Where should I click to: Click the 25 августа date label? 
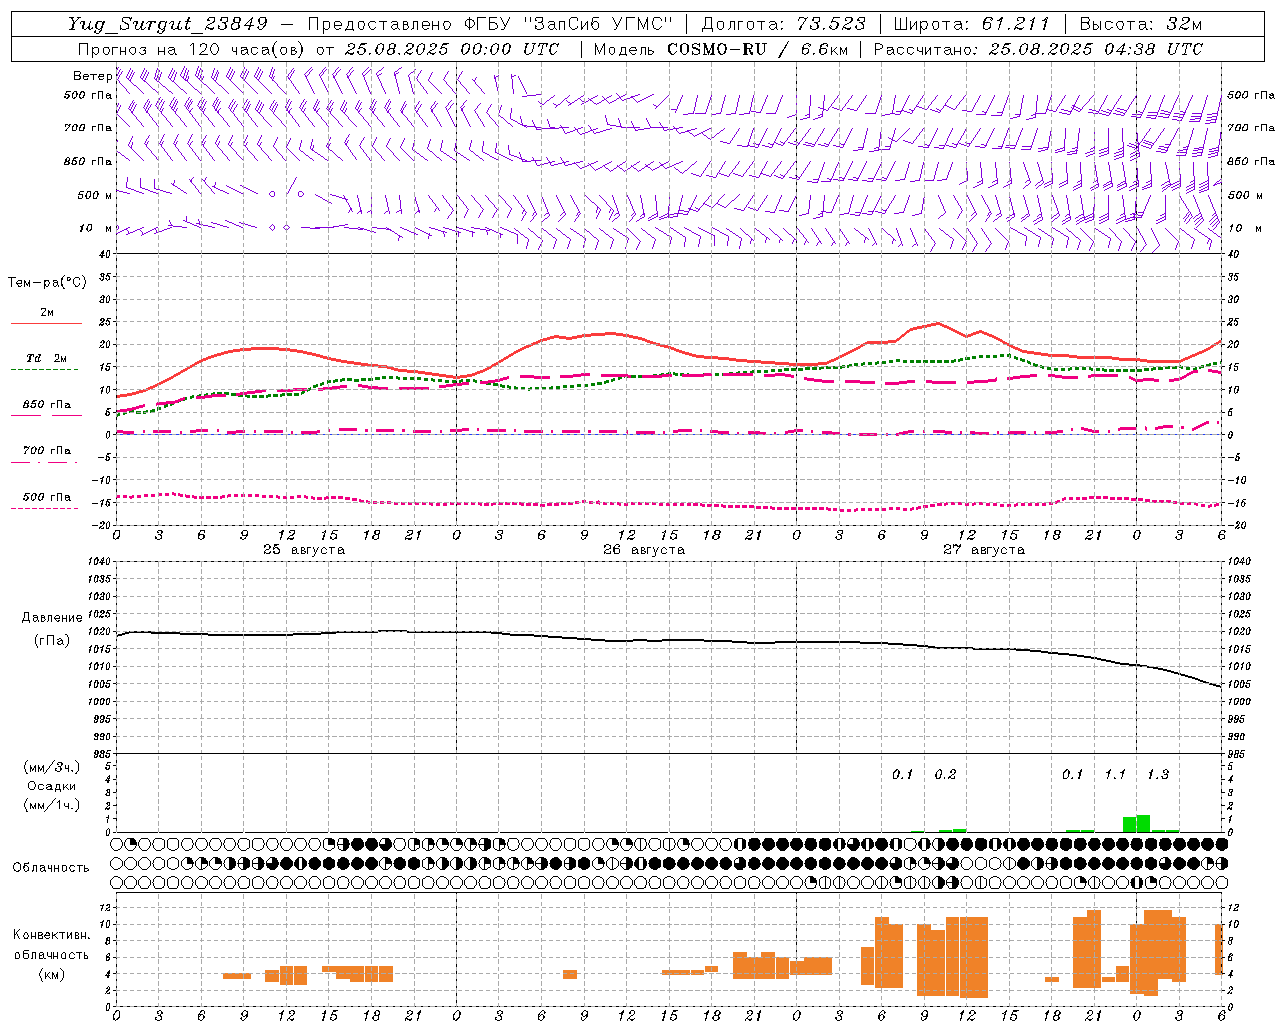(x=304, y=550)
